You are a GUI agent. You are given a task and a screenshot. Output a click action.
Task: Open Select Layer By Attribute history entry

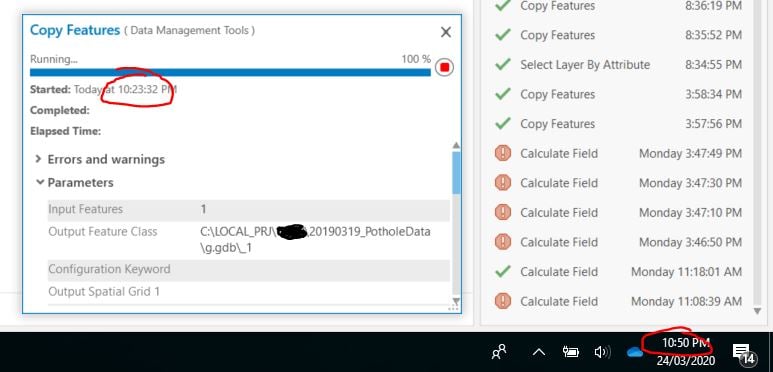click(x=618, y=65)
